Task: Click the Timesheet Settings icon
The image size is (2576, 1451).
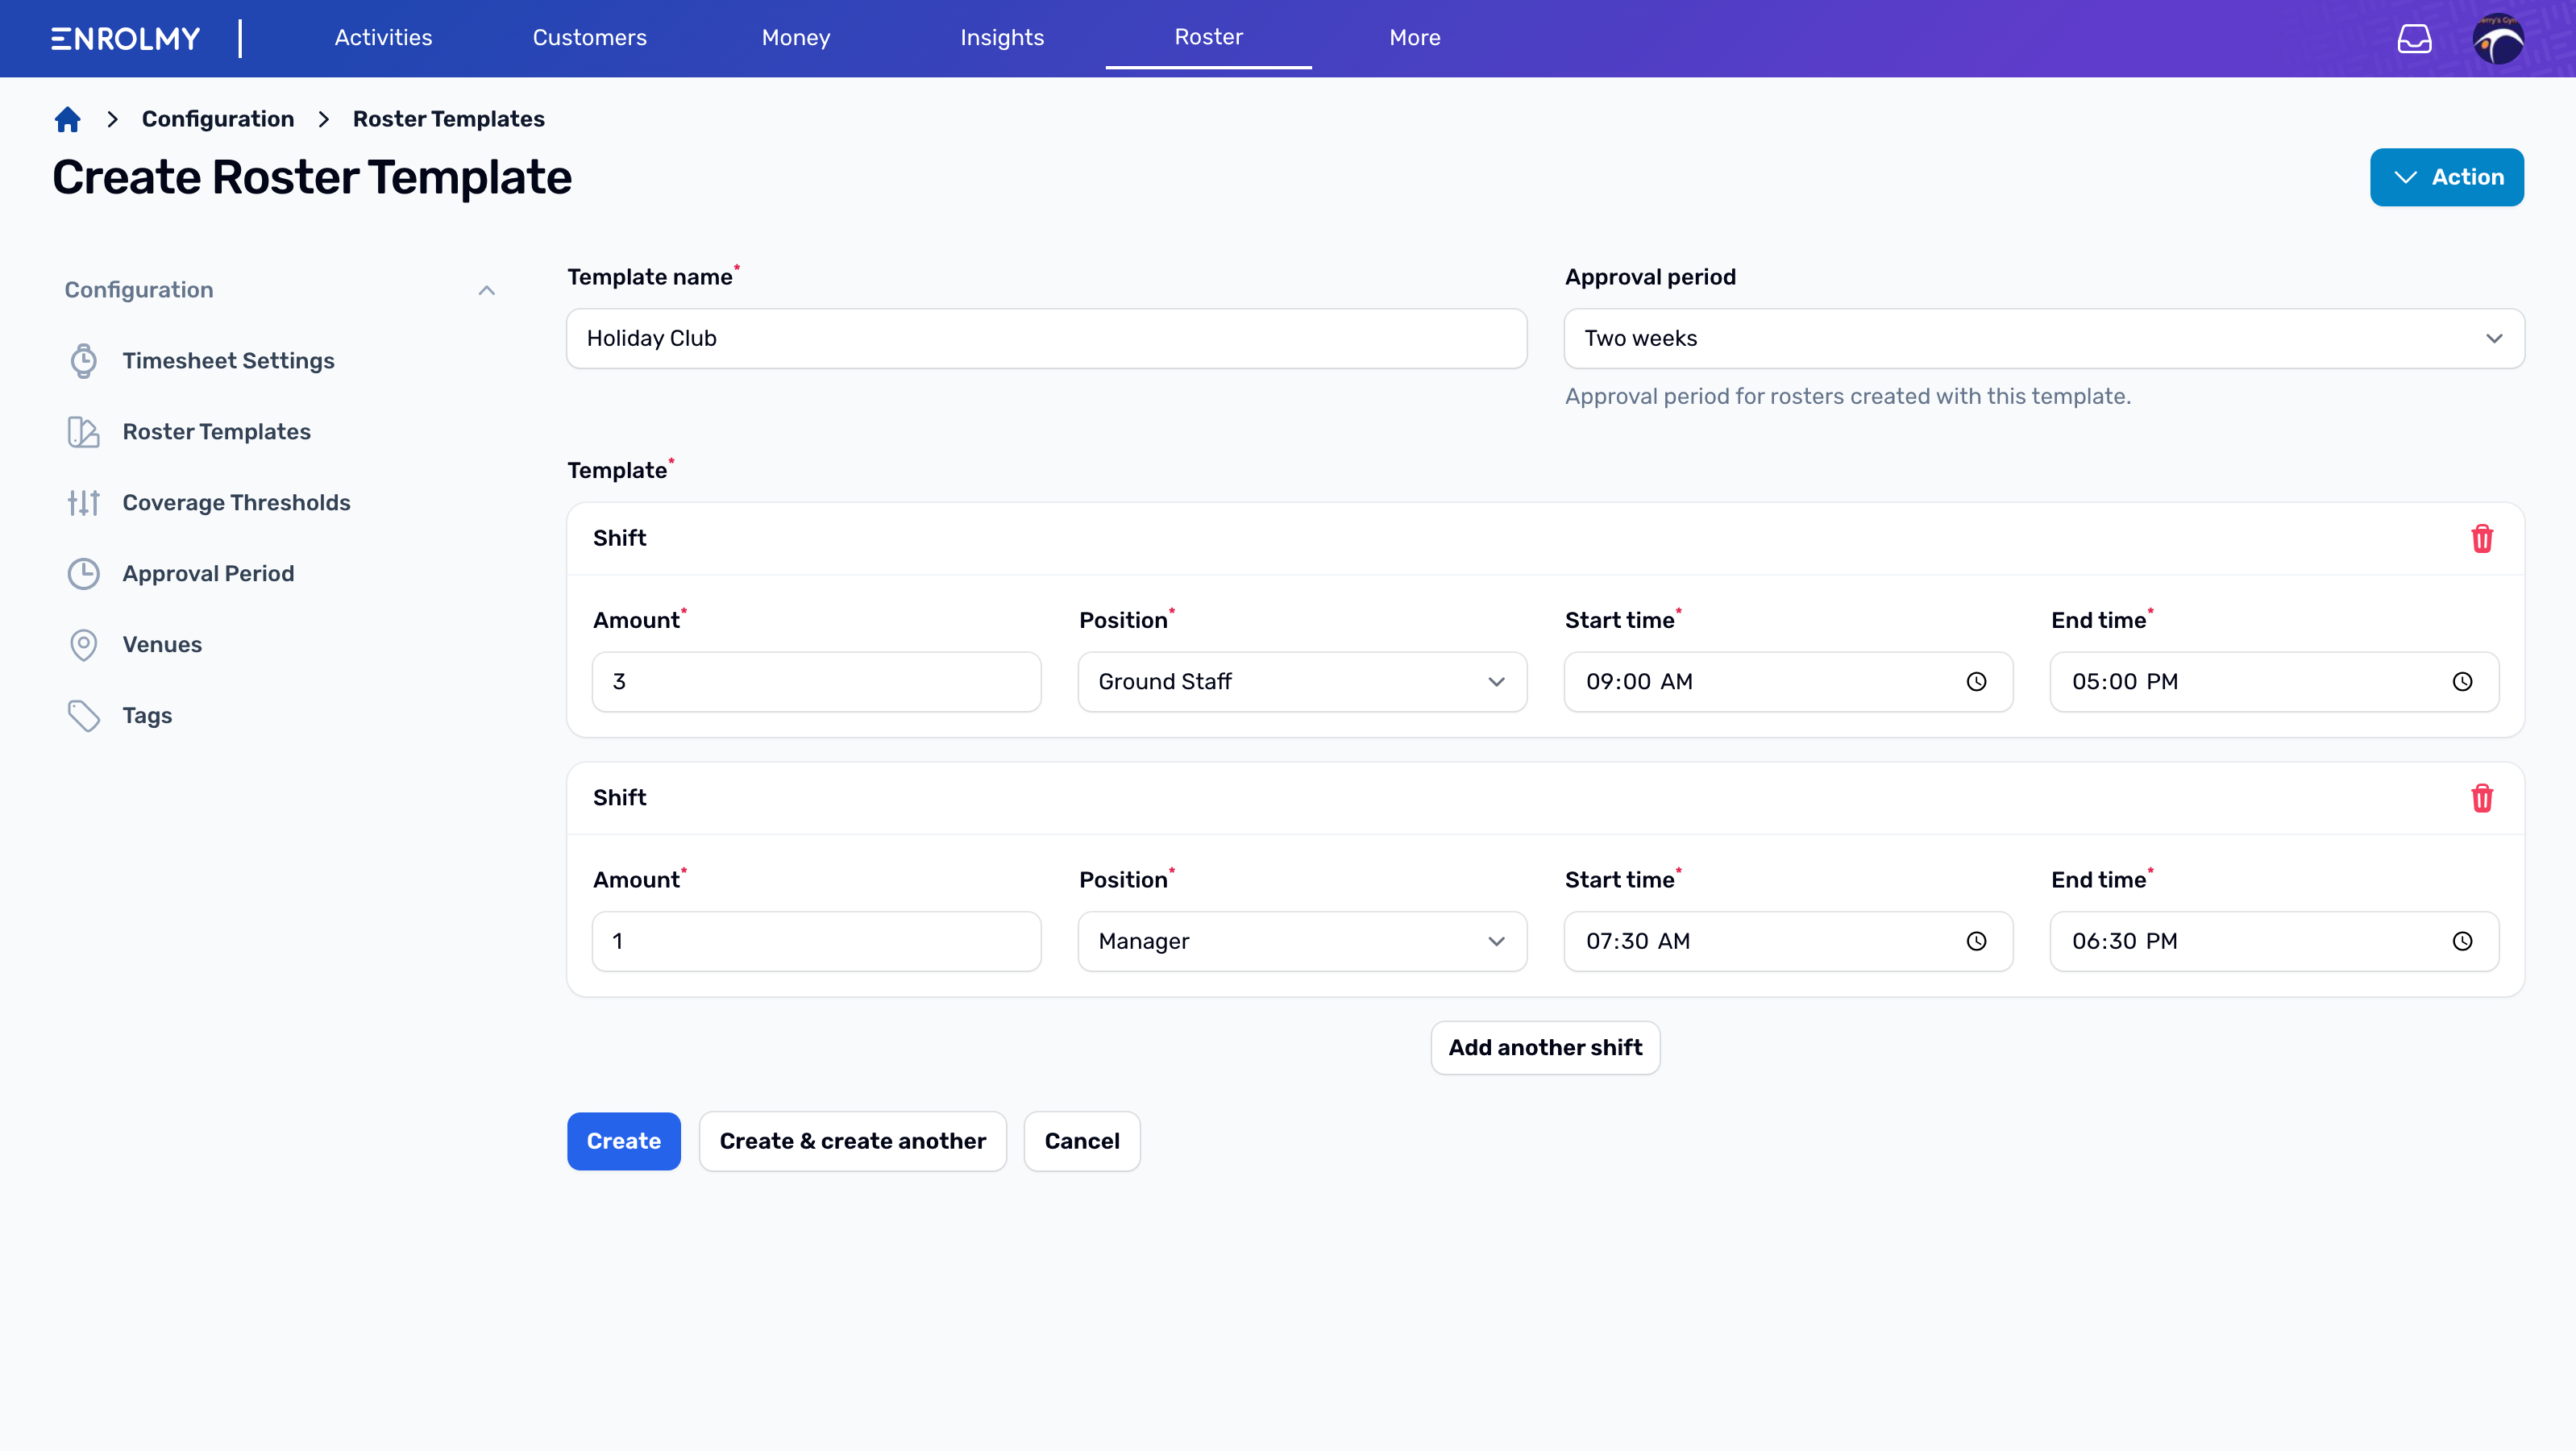Action: coord(83,361)
